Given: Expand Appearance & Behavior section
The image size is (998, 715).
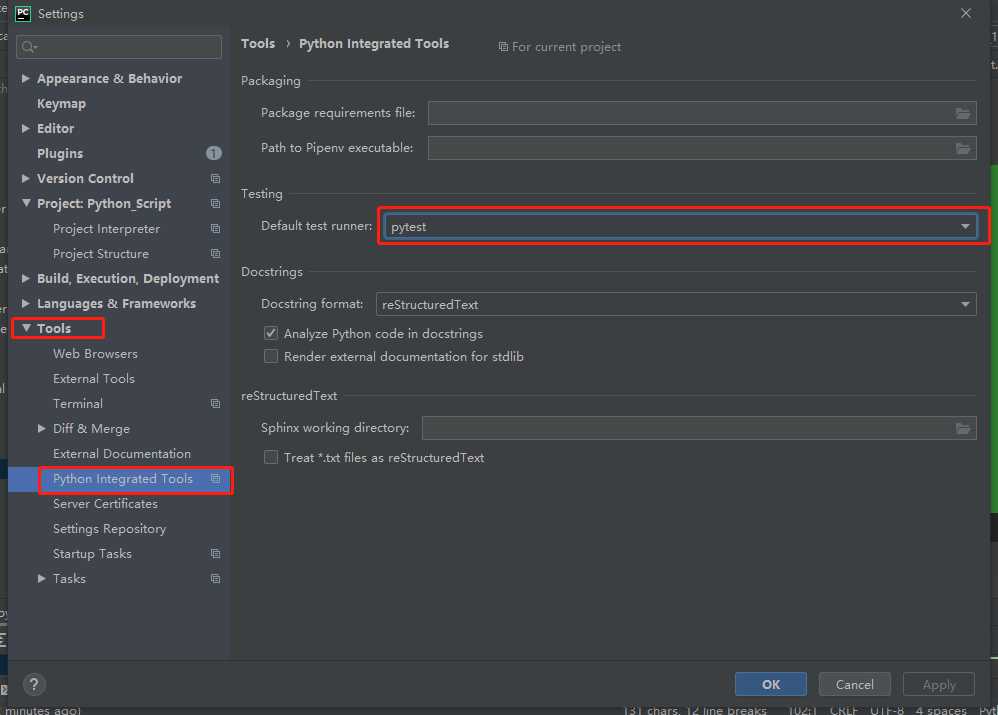Looking at the screenshot, I should pyautogui.click(x=25, y=78).
